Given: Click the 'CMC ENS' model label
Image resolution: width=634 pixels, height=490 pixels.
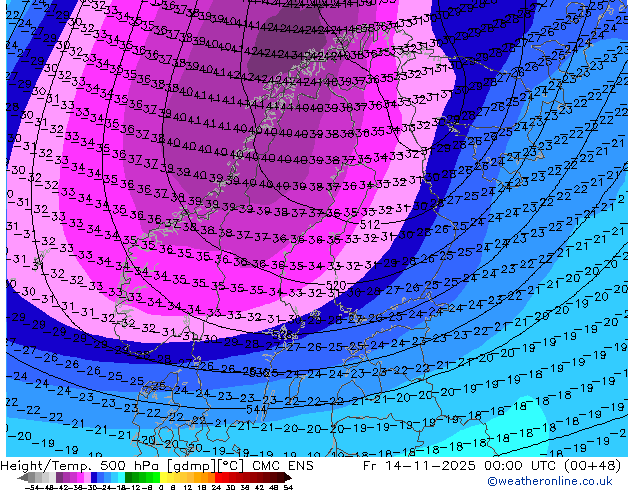Looking at the screenshot, I should (x=283, y=466).
